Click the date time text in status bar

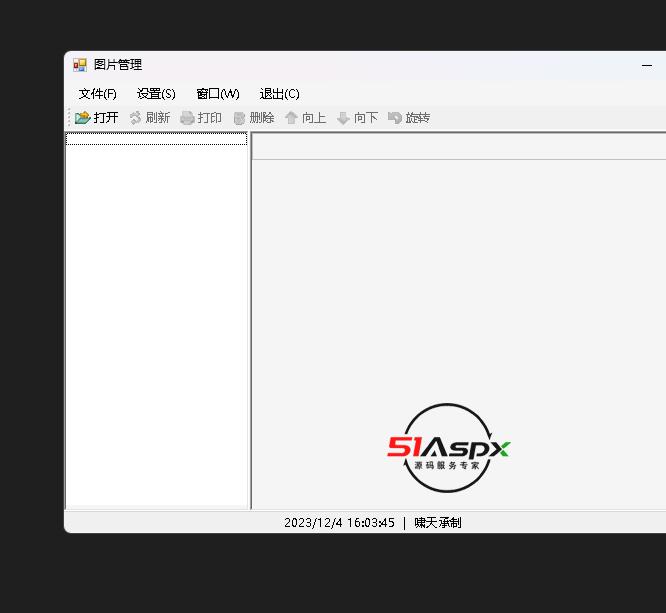[339, 523]
